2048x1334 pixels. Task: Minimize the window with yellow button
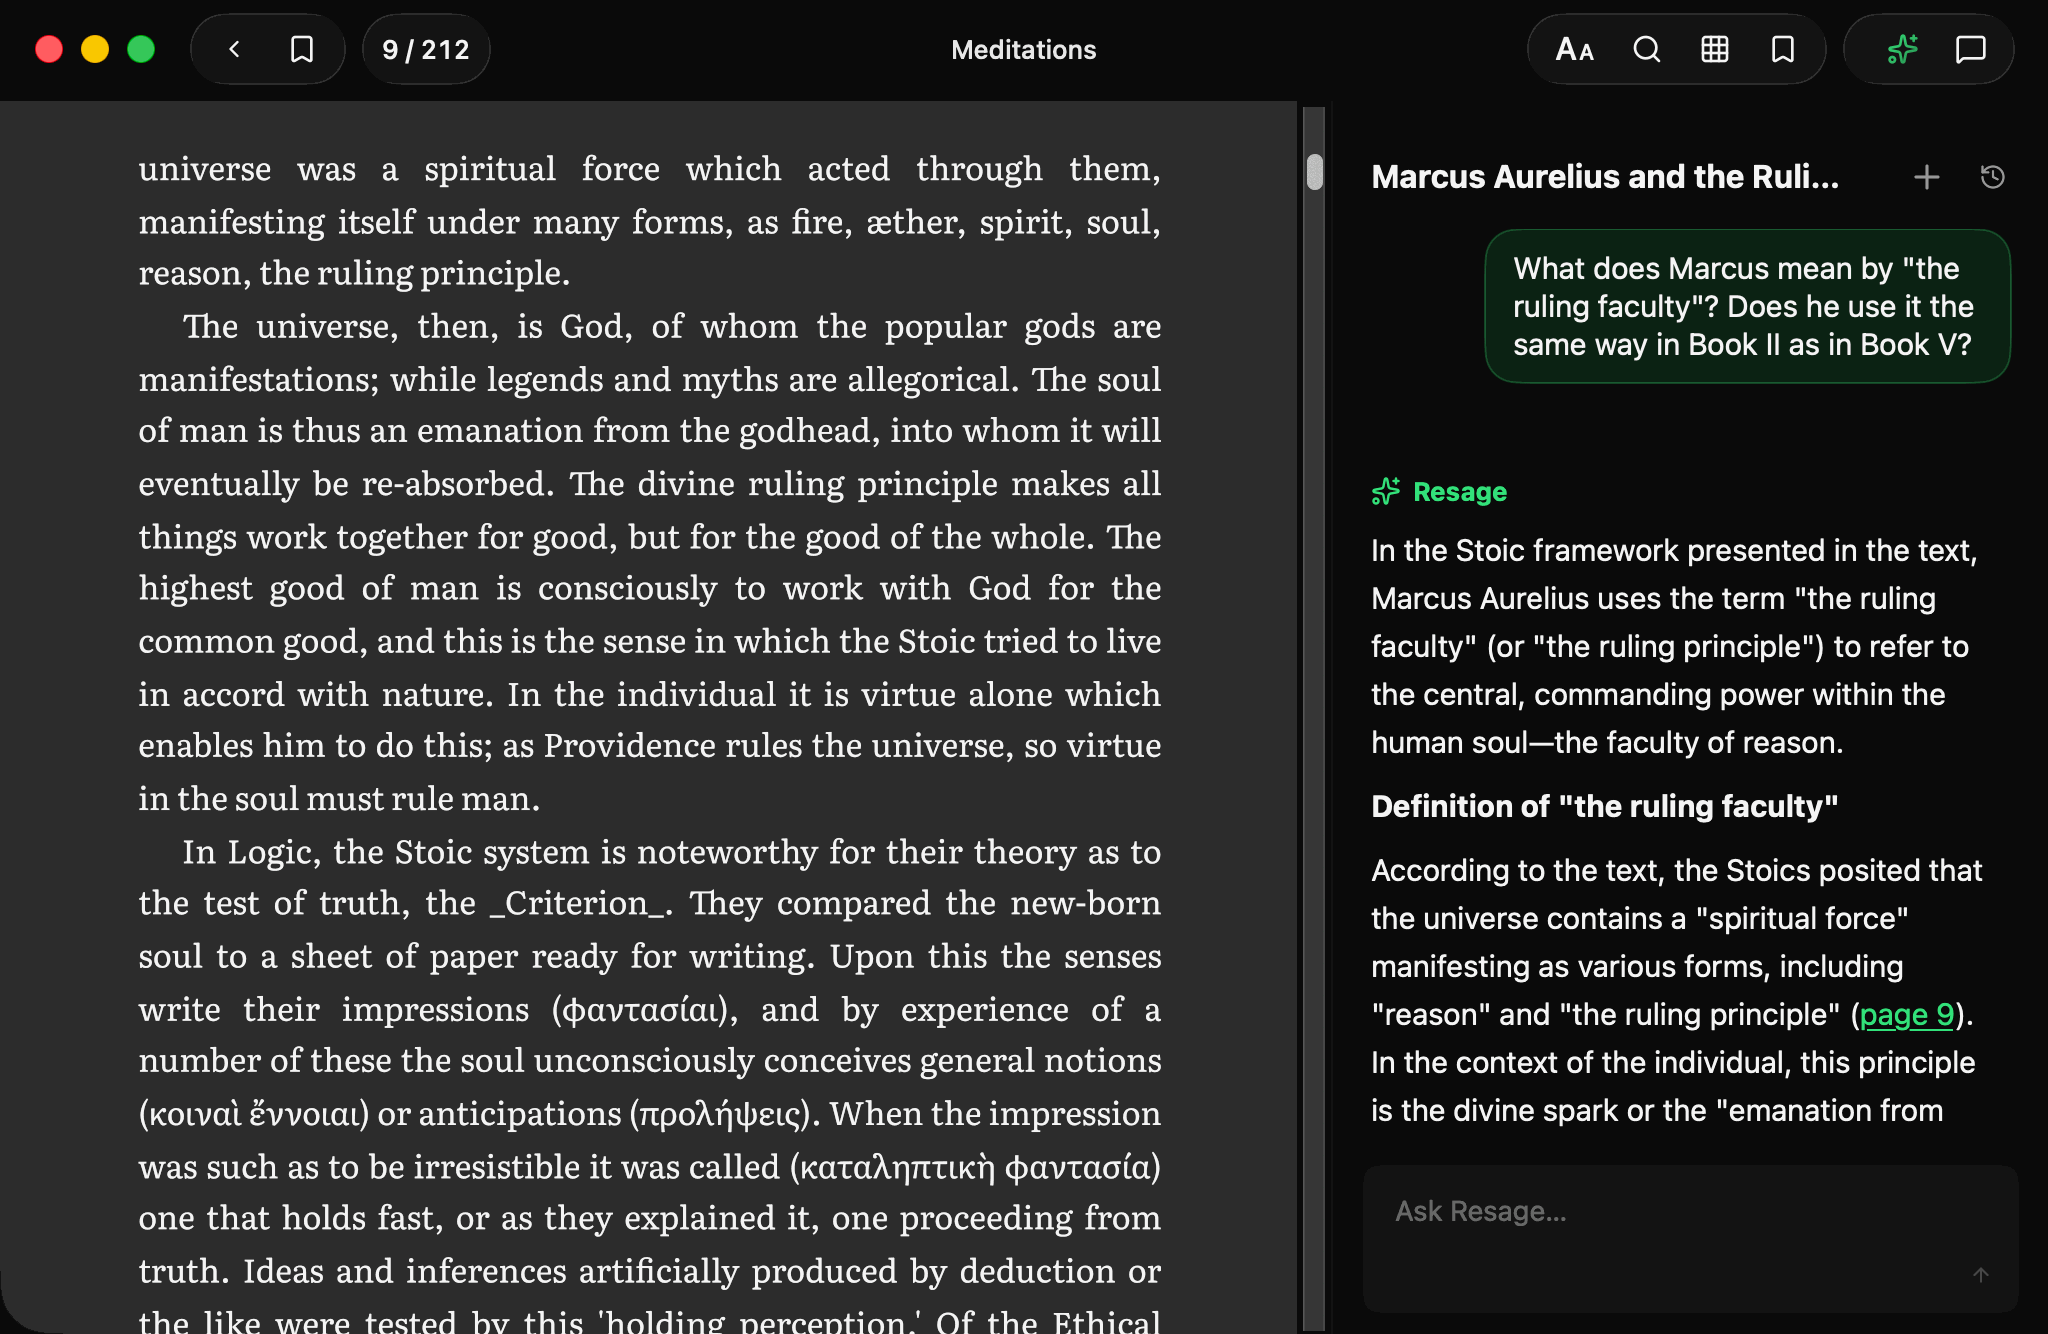tap(95, 49)
